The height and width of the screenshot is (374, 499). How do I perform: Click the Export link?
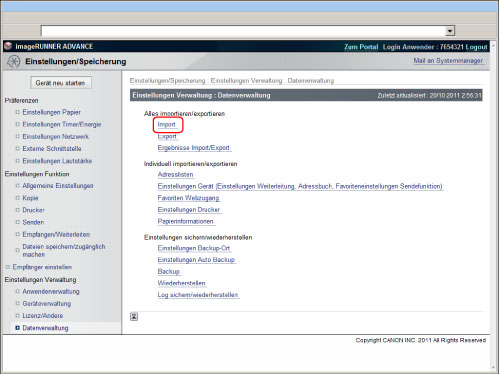pos(167,136)
